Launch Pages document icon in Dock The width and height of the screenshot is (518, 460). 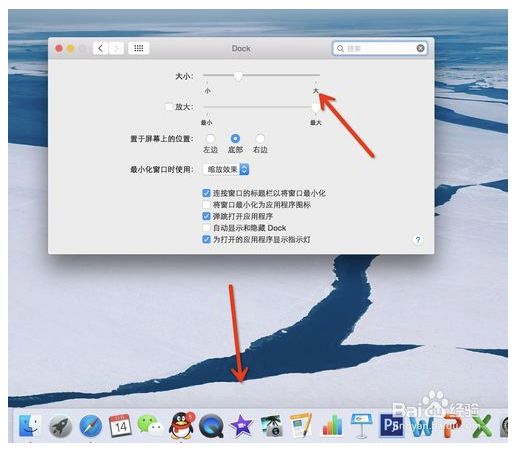(x=301, y=425)
